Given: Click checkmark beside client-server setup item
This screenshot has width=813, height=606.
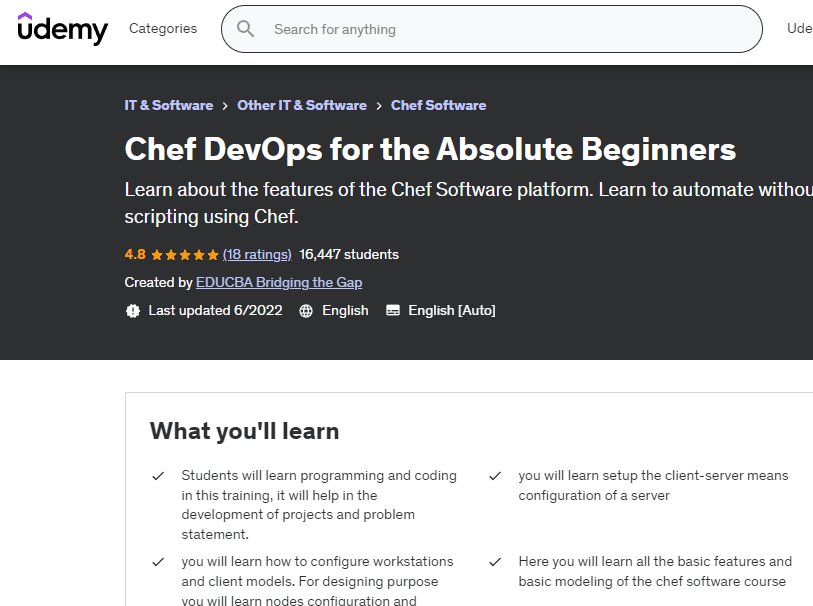Looking at the screenshot, I should [495, 476].
